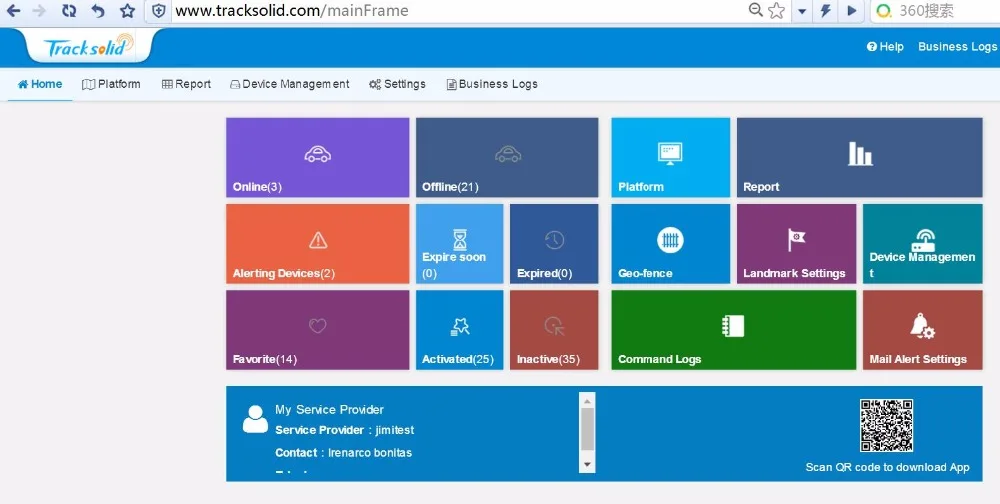Click the greyed car icon in Offline tile
Viewport: 1000px width, 504px height.
(508, 154)
